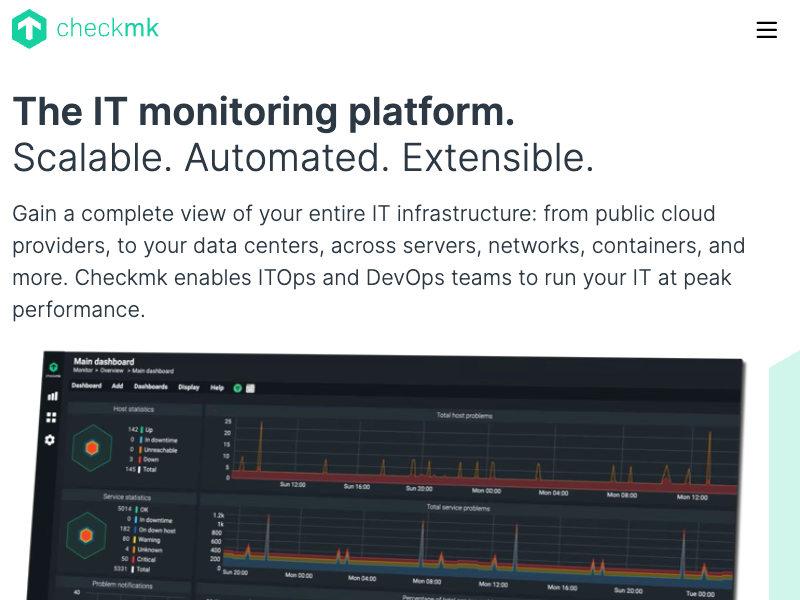
Task: Click the Main dashboard screenshot image
Action: coord(386,475)
